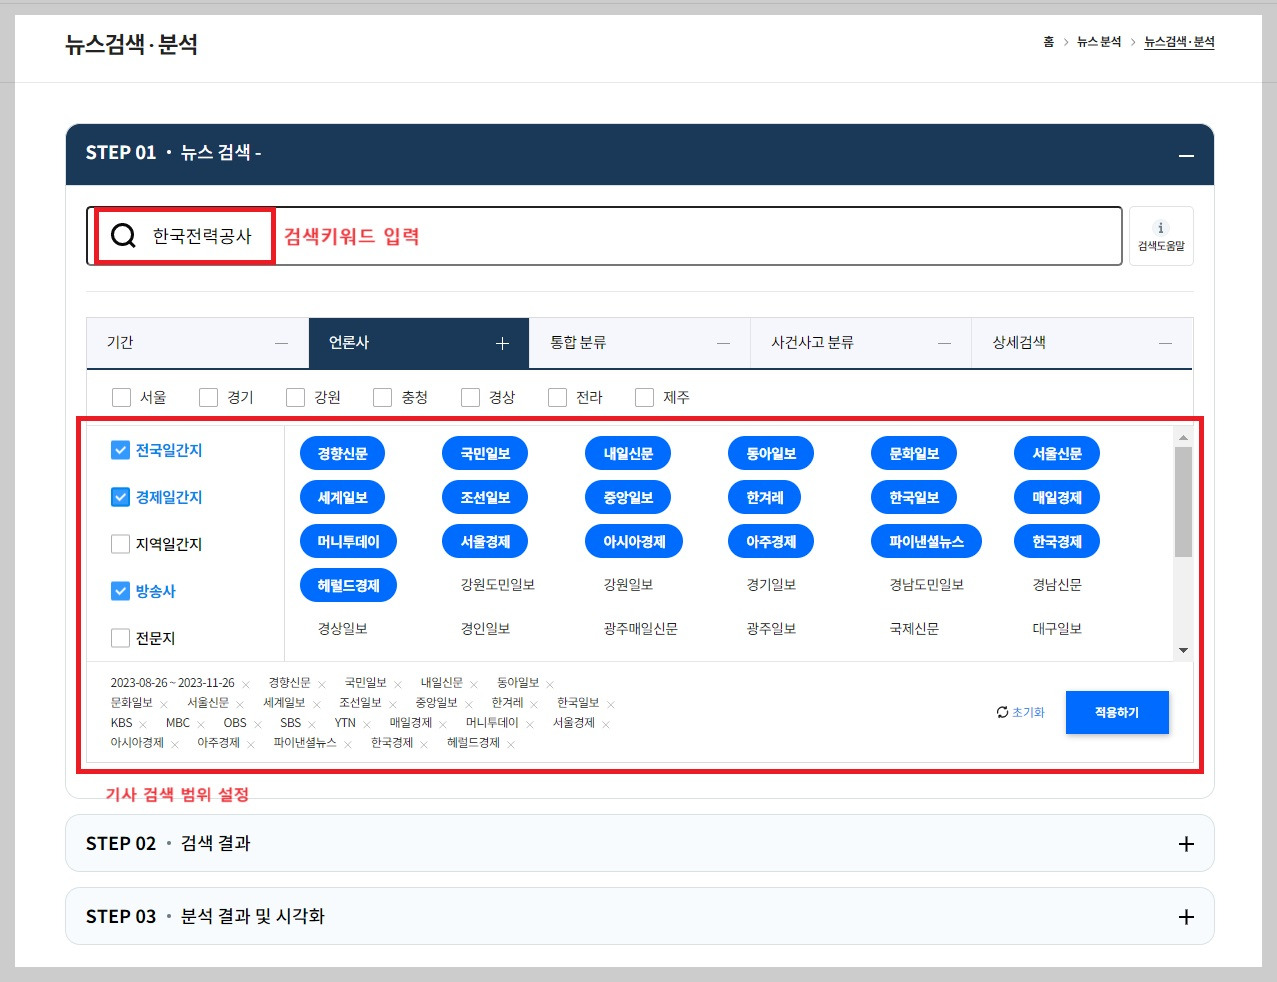Open 뉴스분석 breadcrumb link
This screenshot has height=982, width=1277.
coord(1099,42)
